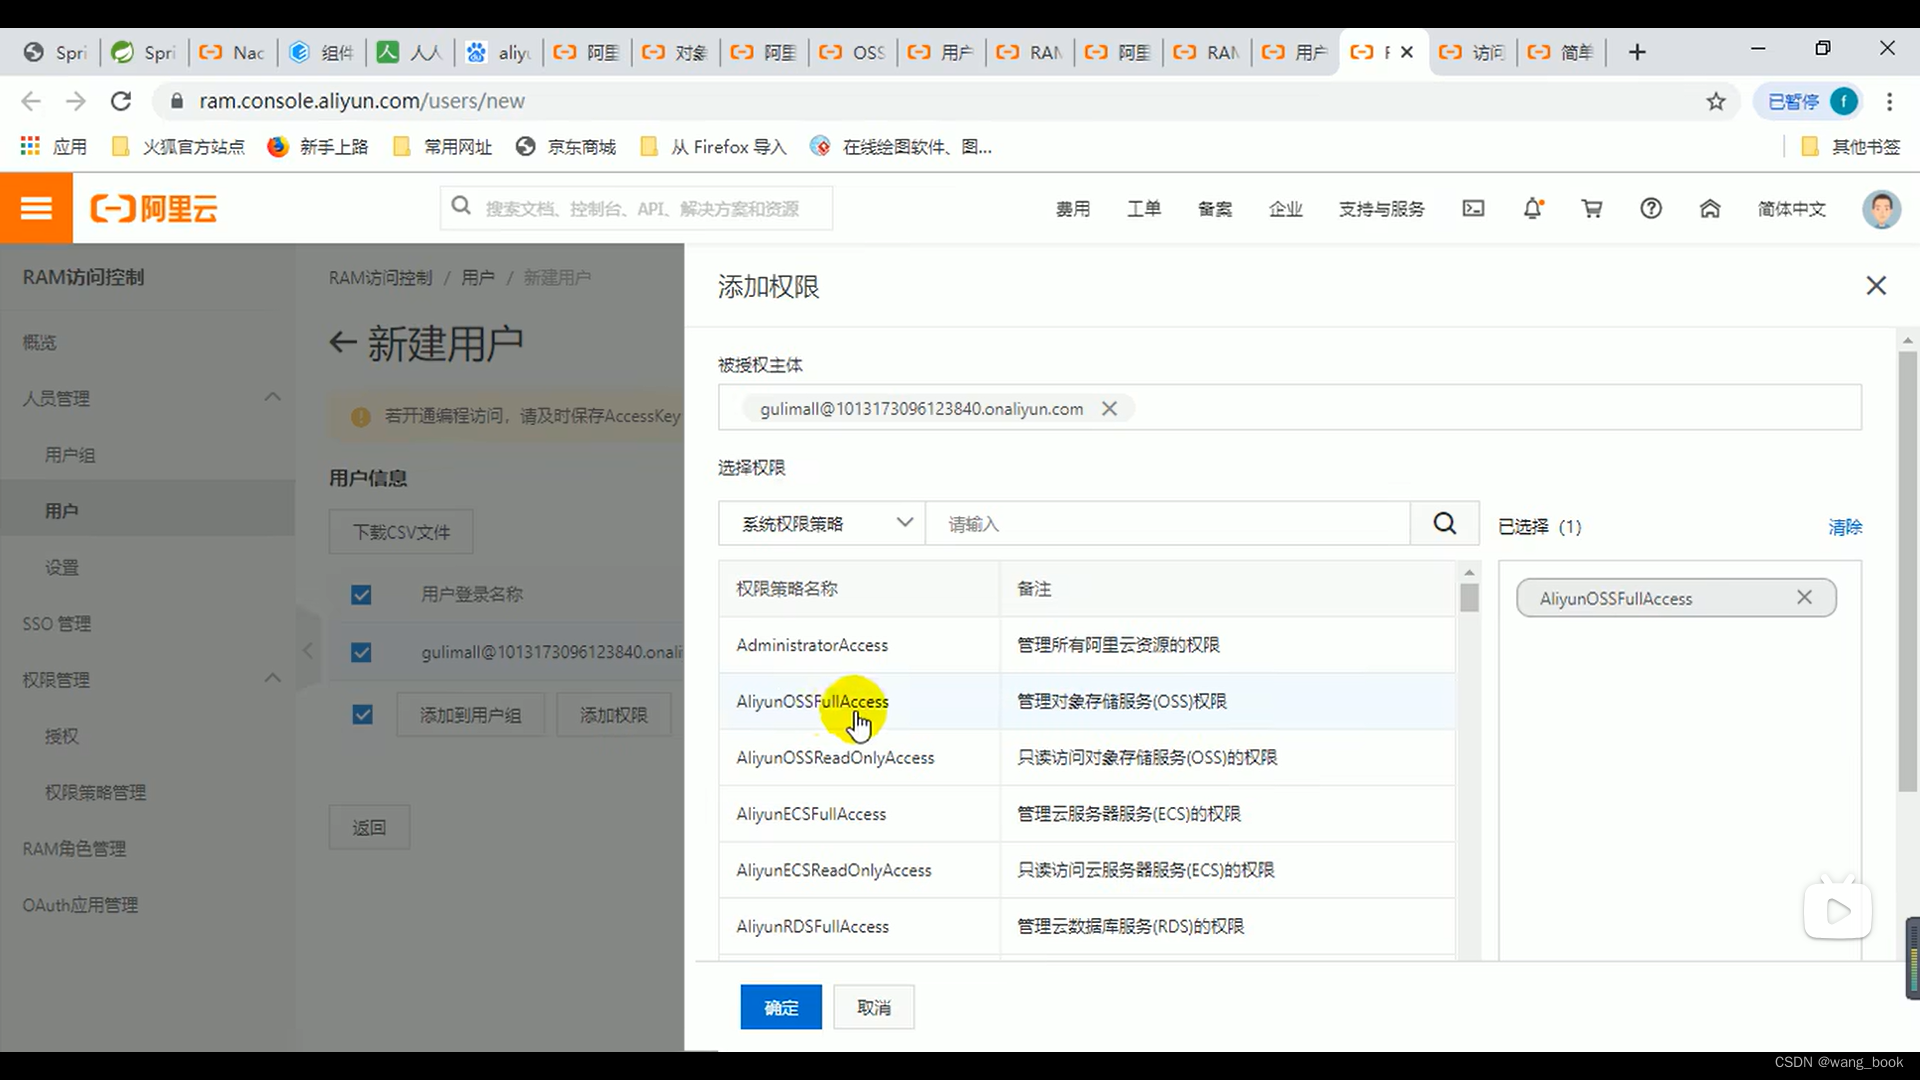Screen dimensions: 1920x1080
Task: Click the Aliyun logo
Action: click(x=154, y=208)
